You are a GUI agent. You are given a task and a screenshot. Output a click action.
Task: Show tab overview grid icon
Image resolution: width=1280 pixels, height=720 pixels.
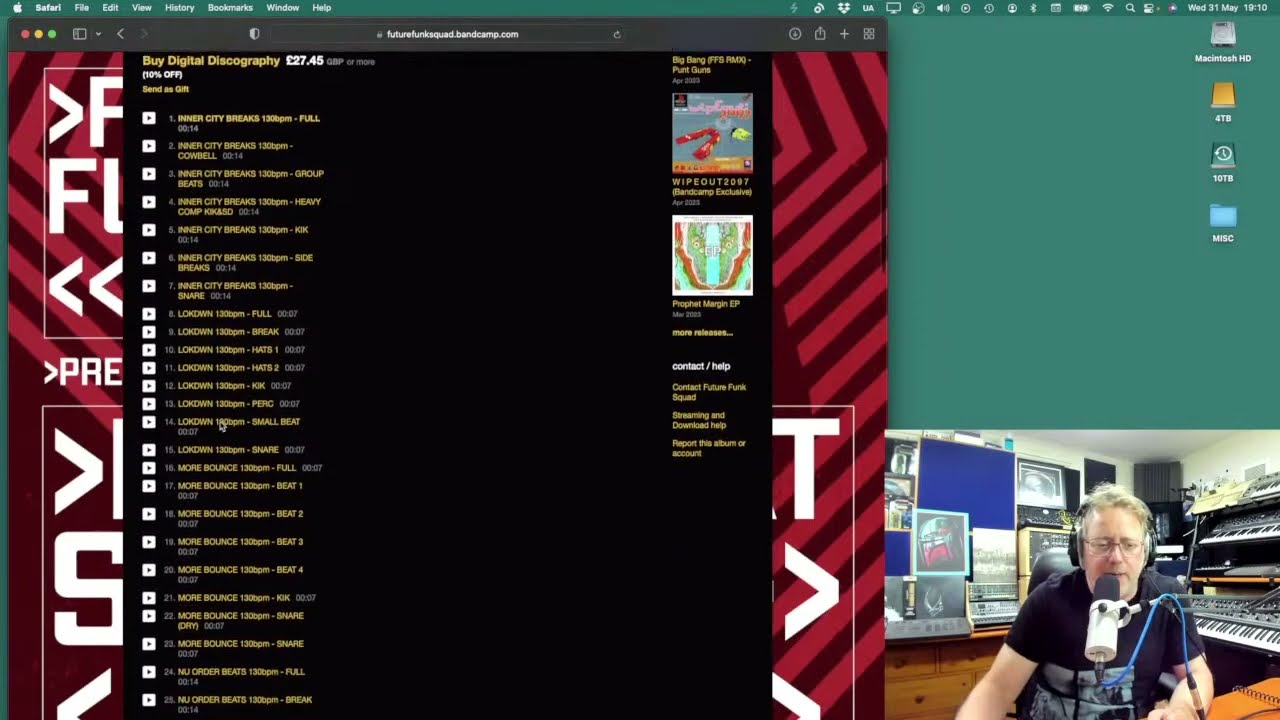point(869,34)
